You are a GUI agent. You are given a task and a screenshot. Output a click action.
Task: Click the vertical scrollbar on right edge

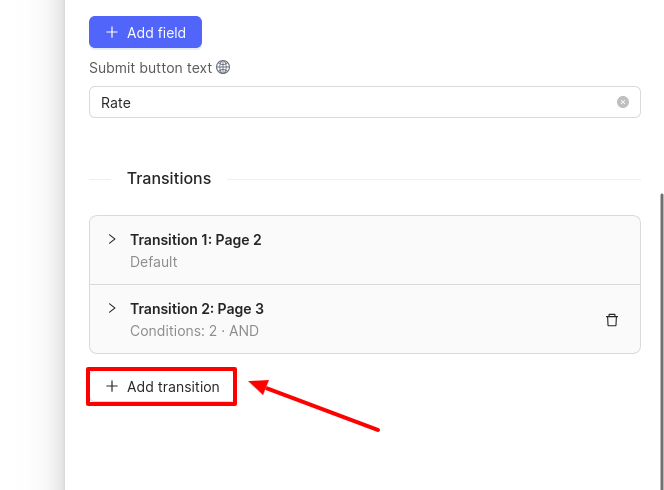click(x=661, y=341)
